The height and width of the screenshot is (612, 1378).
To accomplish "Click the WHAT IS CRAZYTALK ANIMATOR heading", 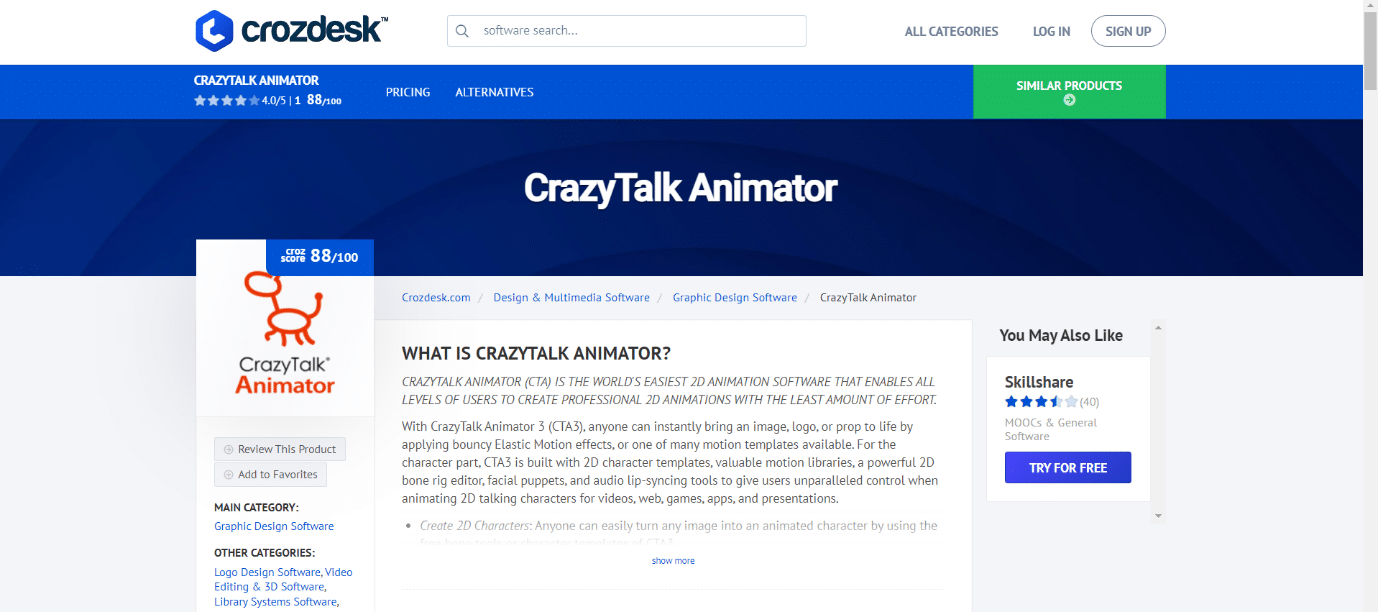I will tap(536, 354).
